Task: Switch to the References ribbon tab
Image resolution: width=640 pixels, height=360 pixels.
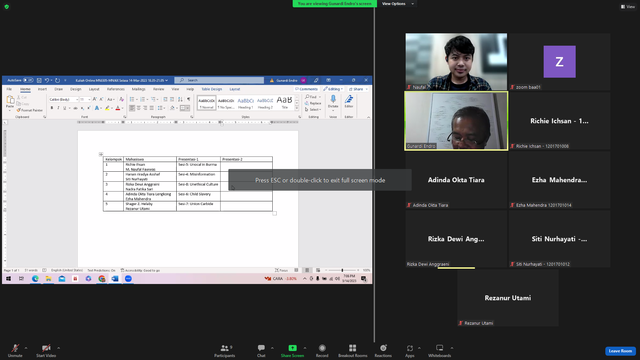Action: point(116,89)
